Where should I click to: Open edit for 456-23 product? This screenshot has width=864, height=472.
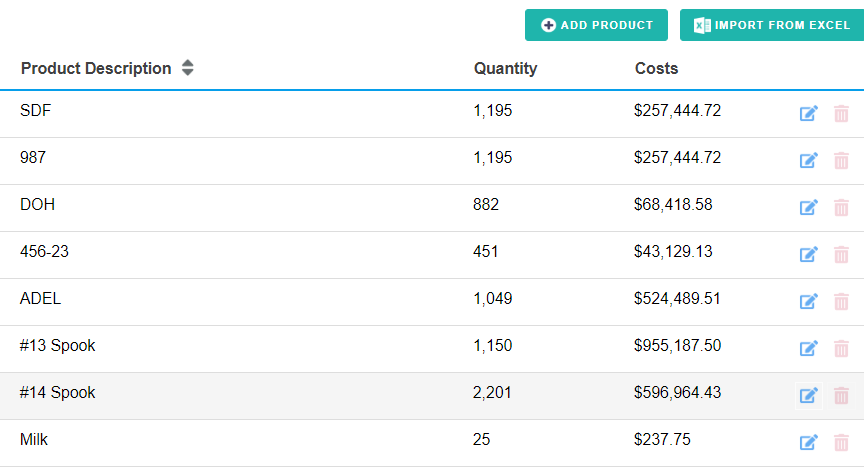pos(808,254)
